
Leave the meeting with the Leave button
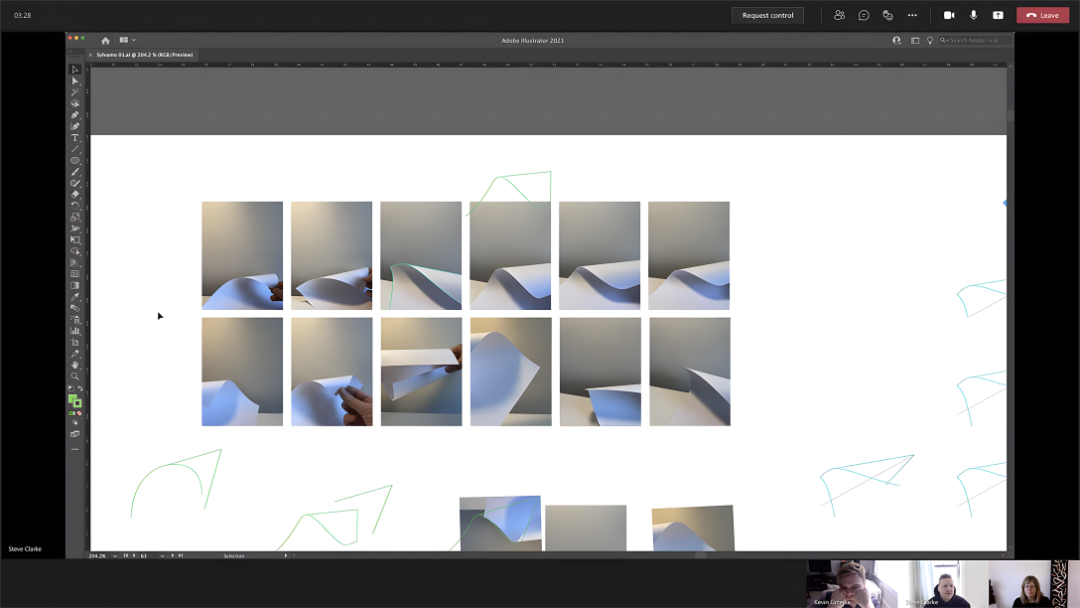tap(1043, 15)
